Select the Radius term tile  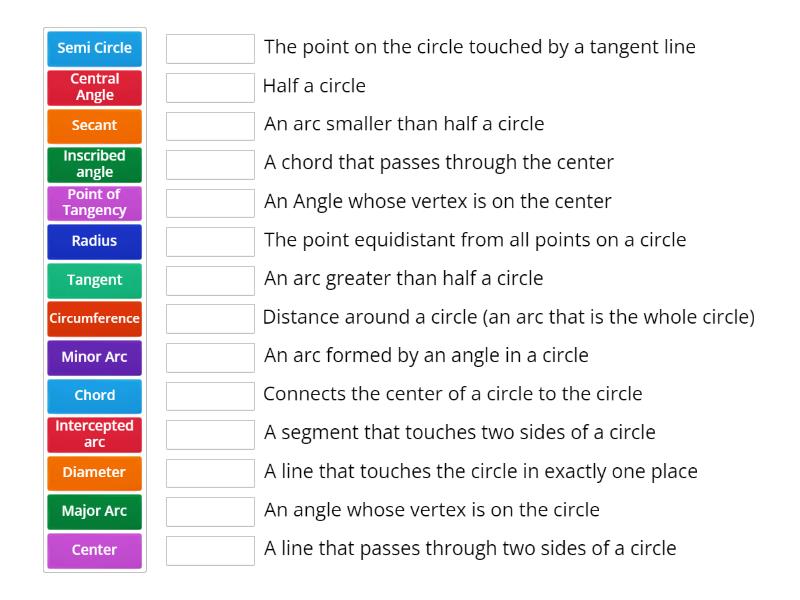94,241
